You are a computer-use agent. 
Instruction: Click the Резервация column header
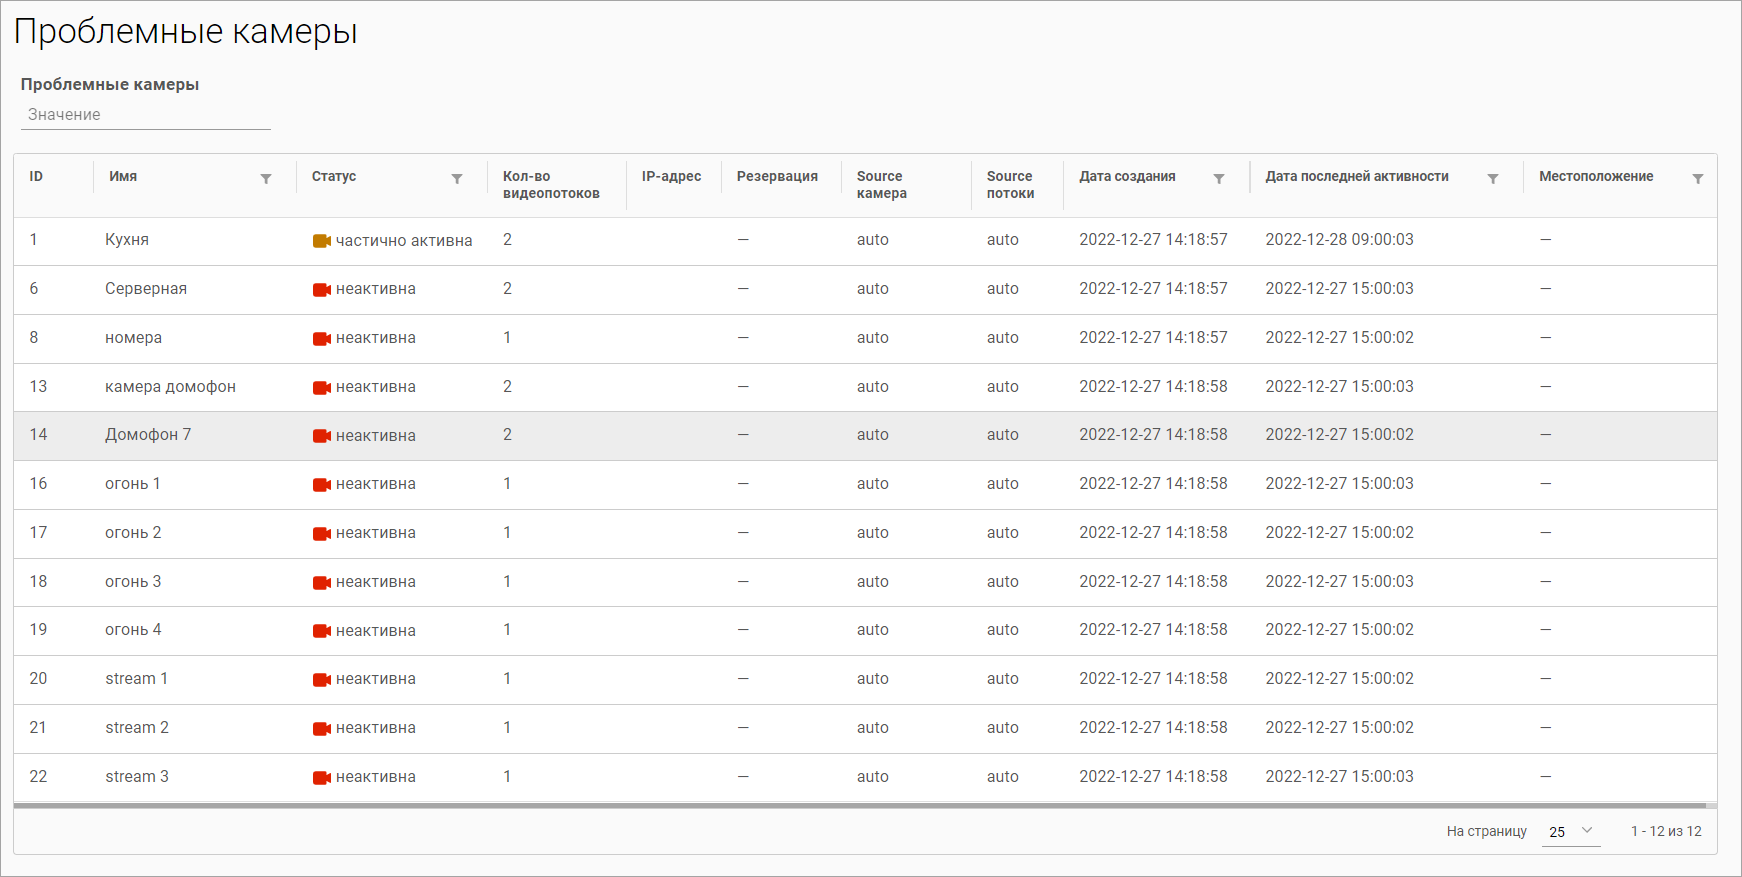(777, 177)
